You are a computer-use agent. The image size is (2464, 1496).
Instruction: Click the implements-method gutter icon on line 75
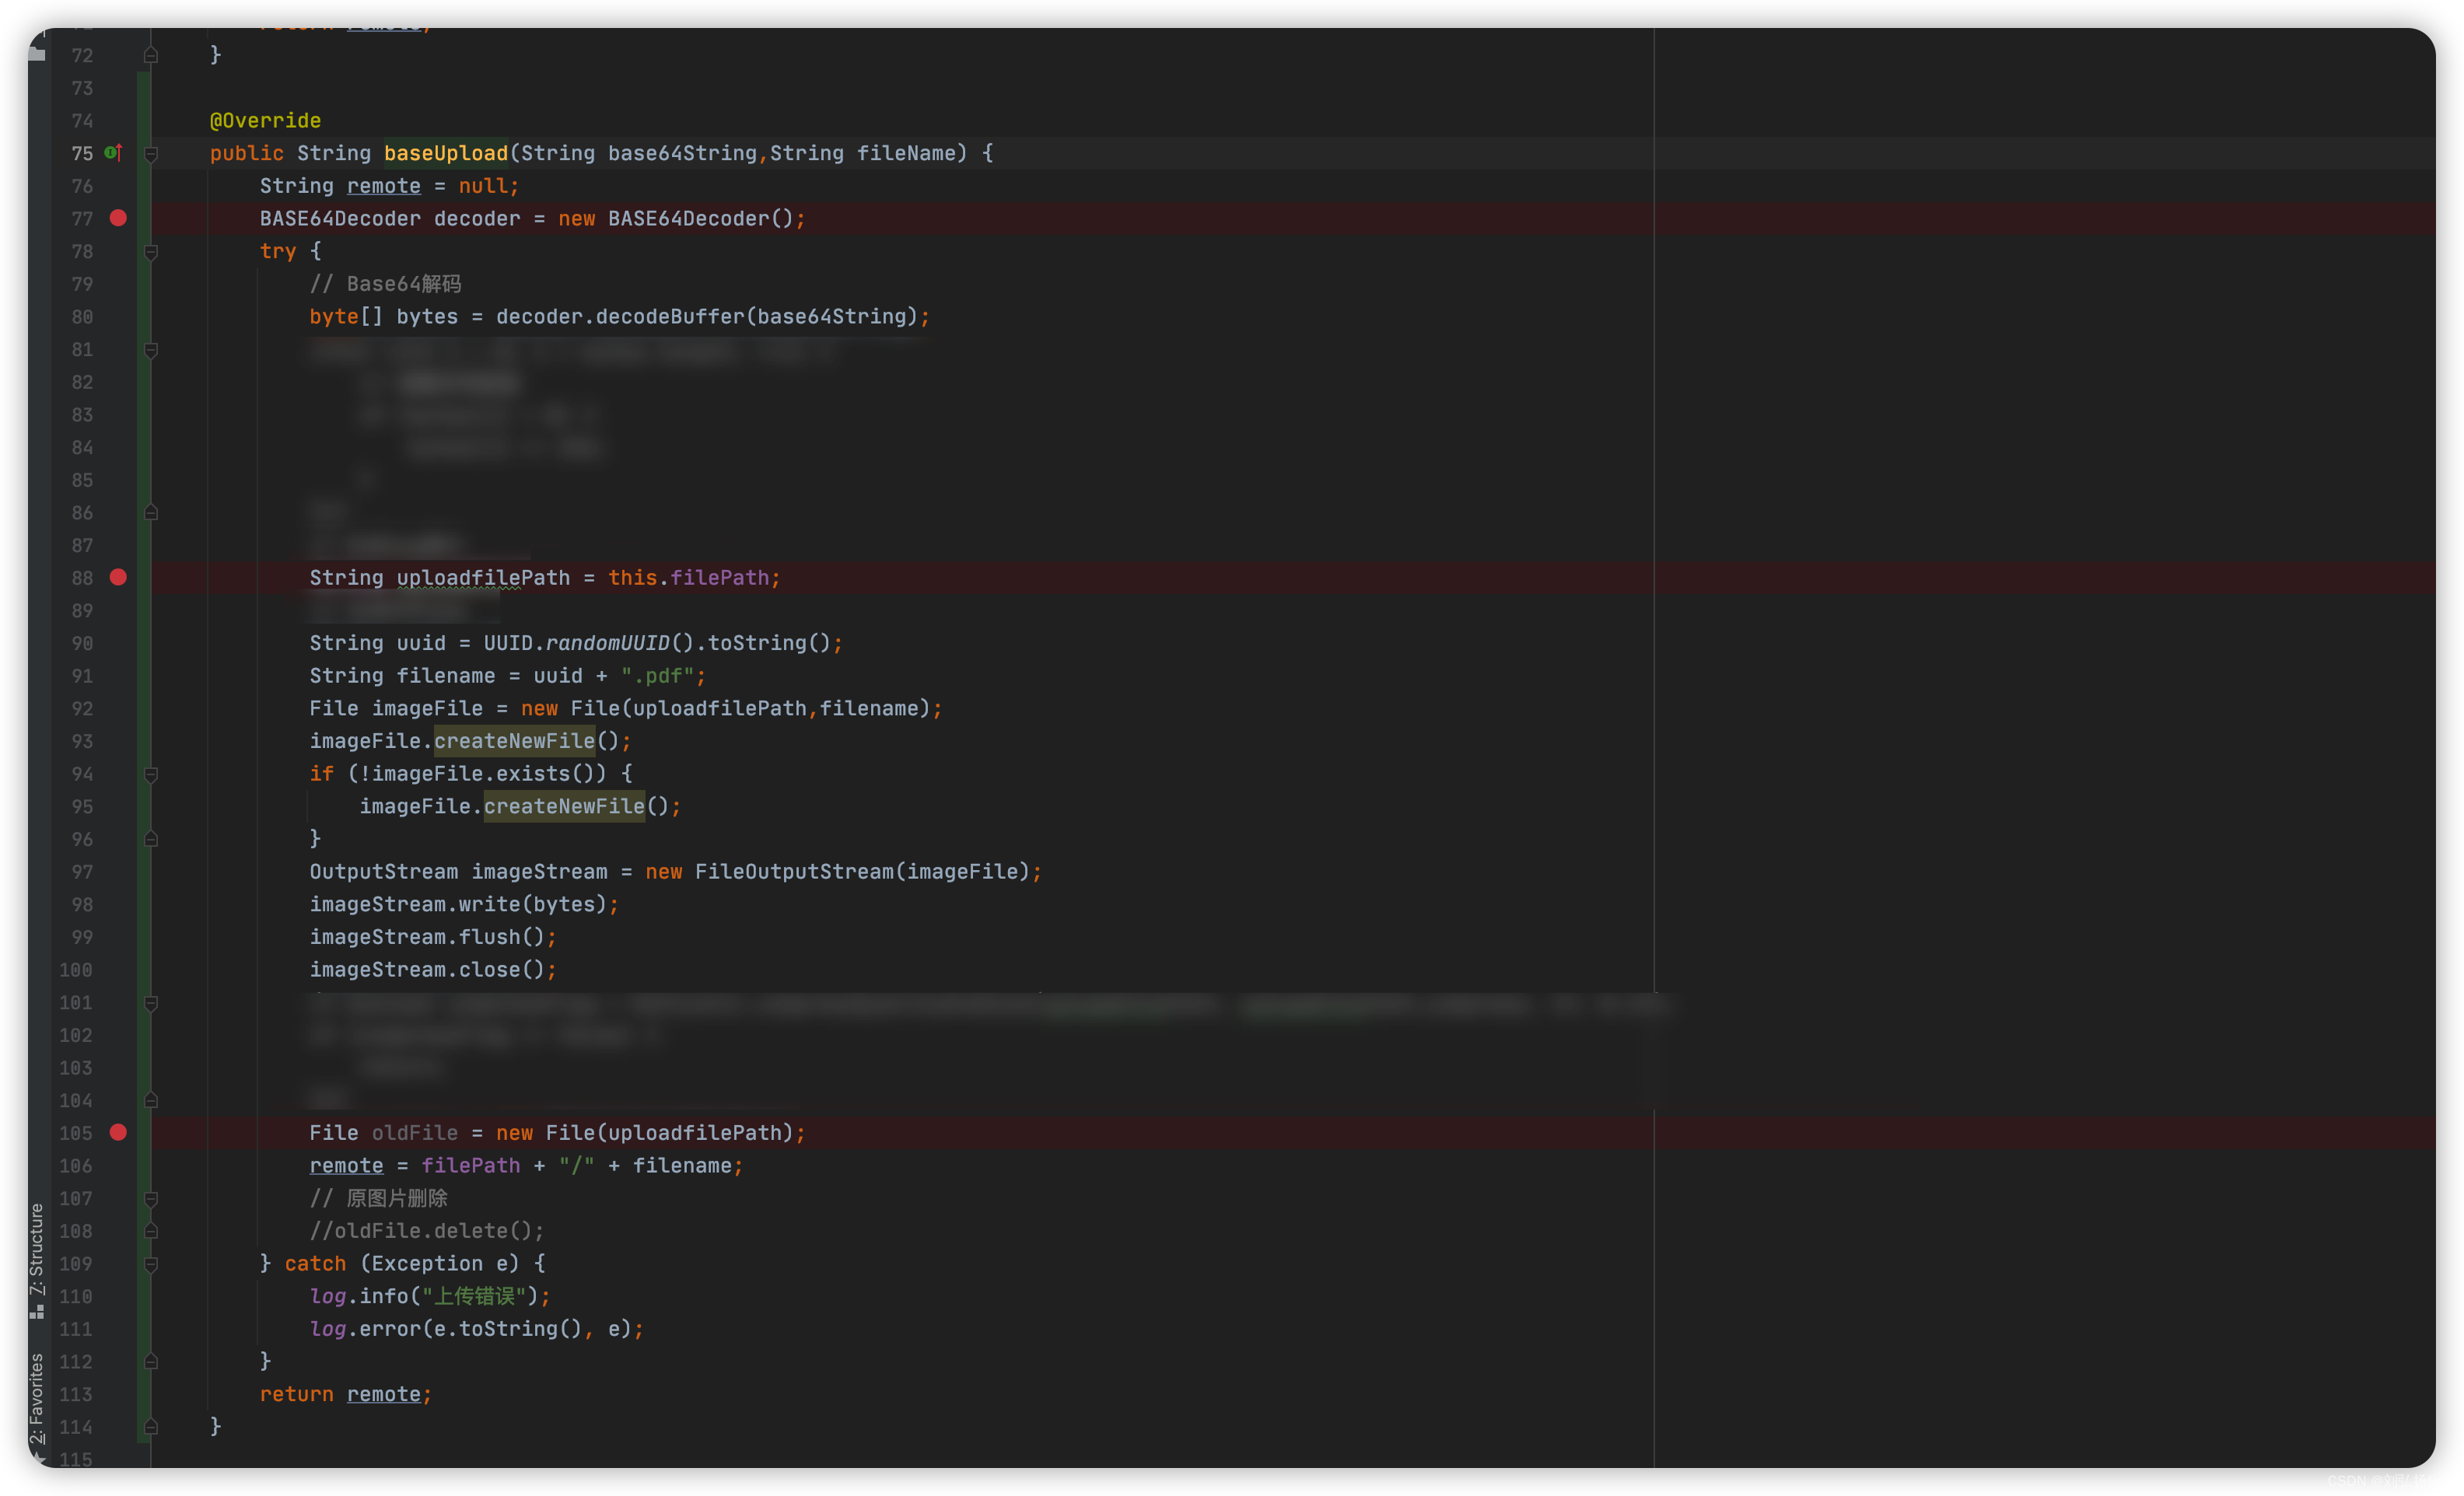113,153
